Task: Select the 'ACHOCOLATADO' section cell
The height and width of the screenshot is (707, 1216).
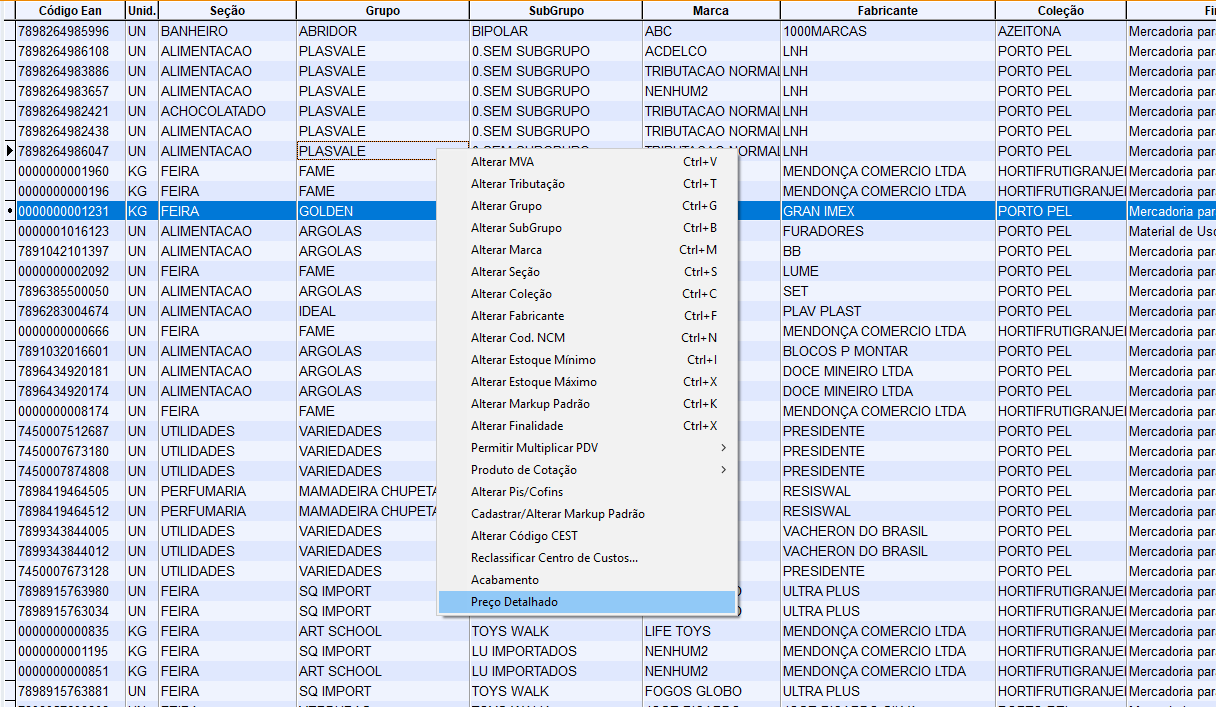Action: tap(213, 111)
